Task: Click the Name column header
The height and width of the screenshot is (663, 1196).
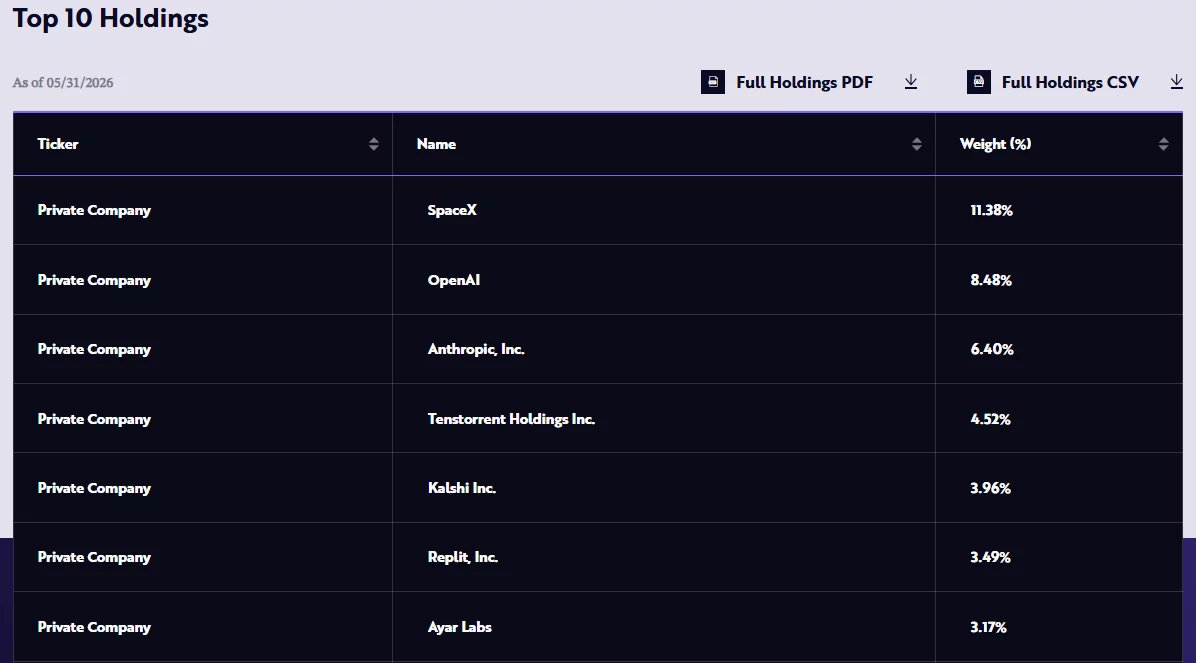Action: click(664, 144)
